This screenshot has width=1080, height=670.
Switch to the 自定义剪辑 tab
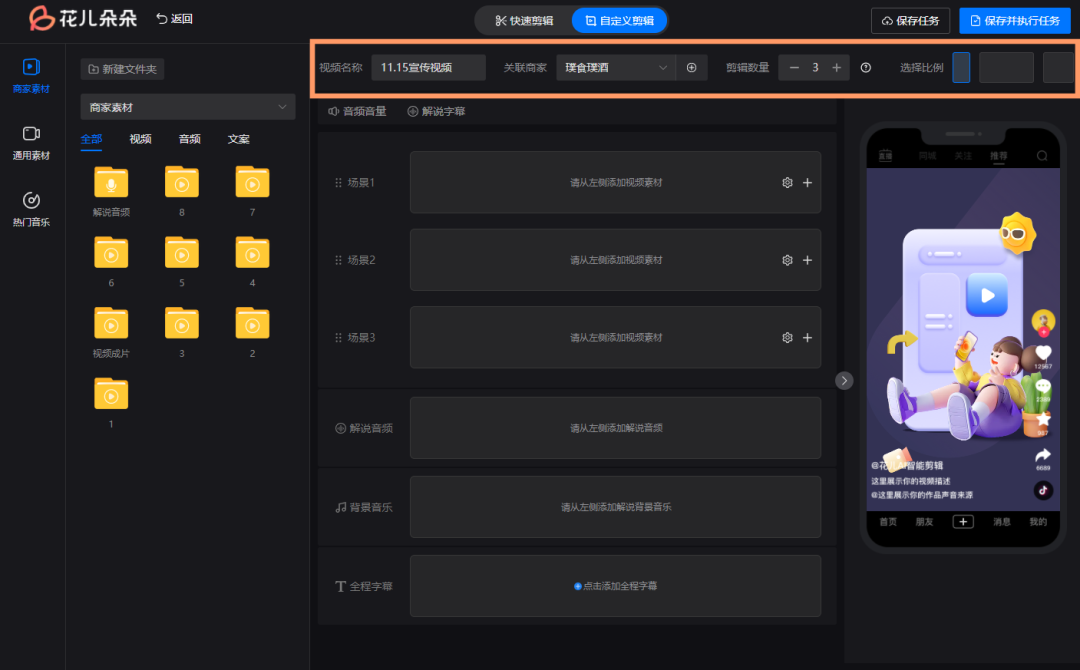[x=620, y=20]
